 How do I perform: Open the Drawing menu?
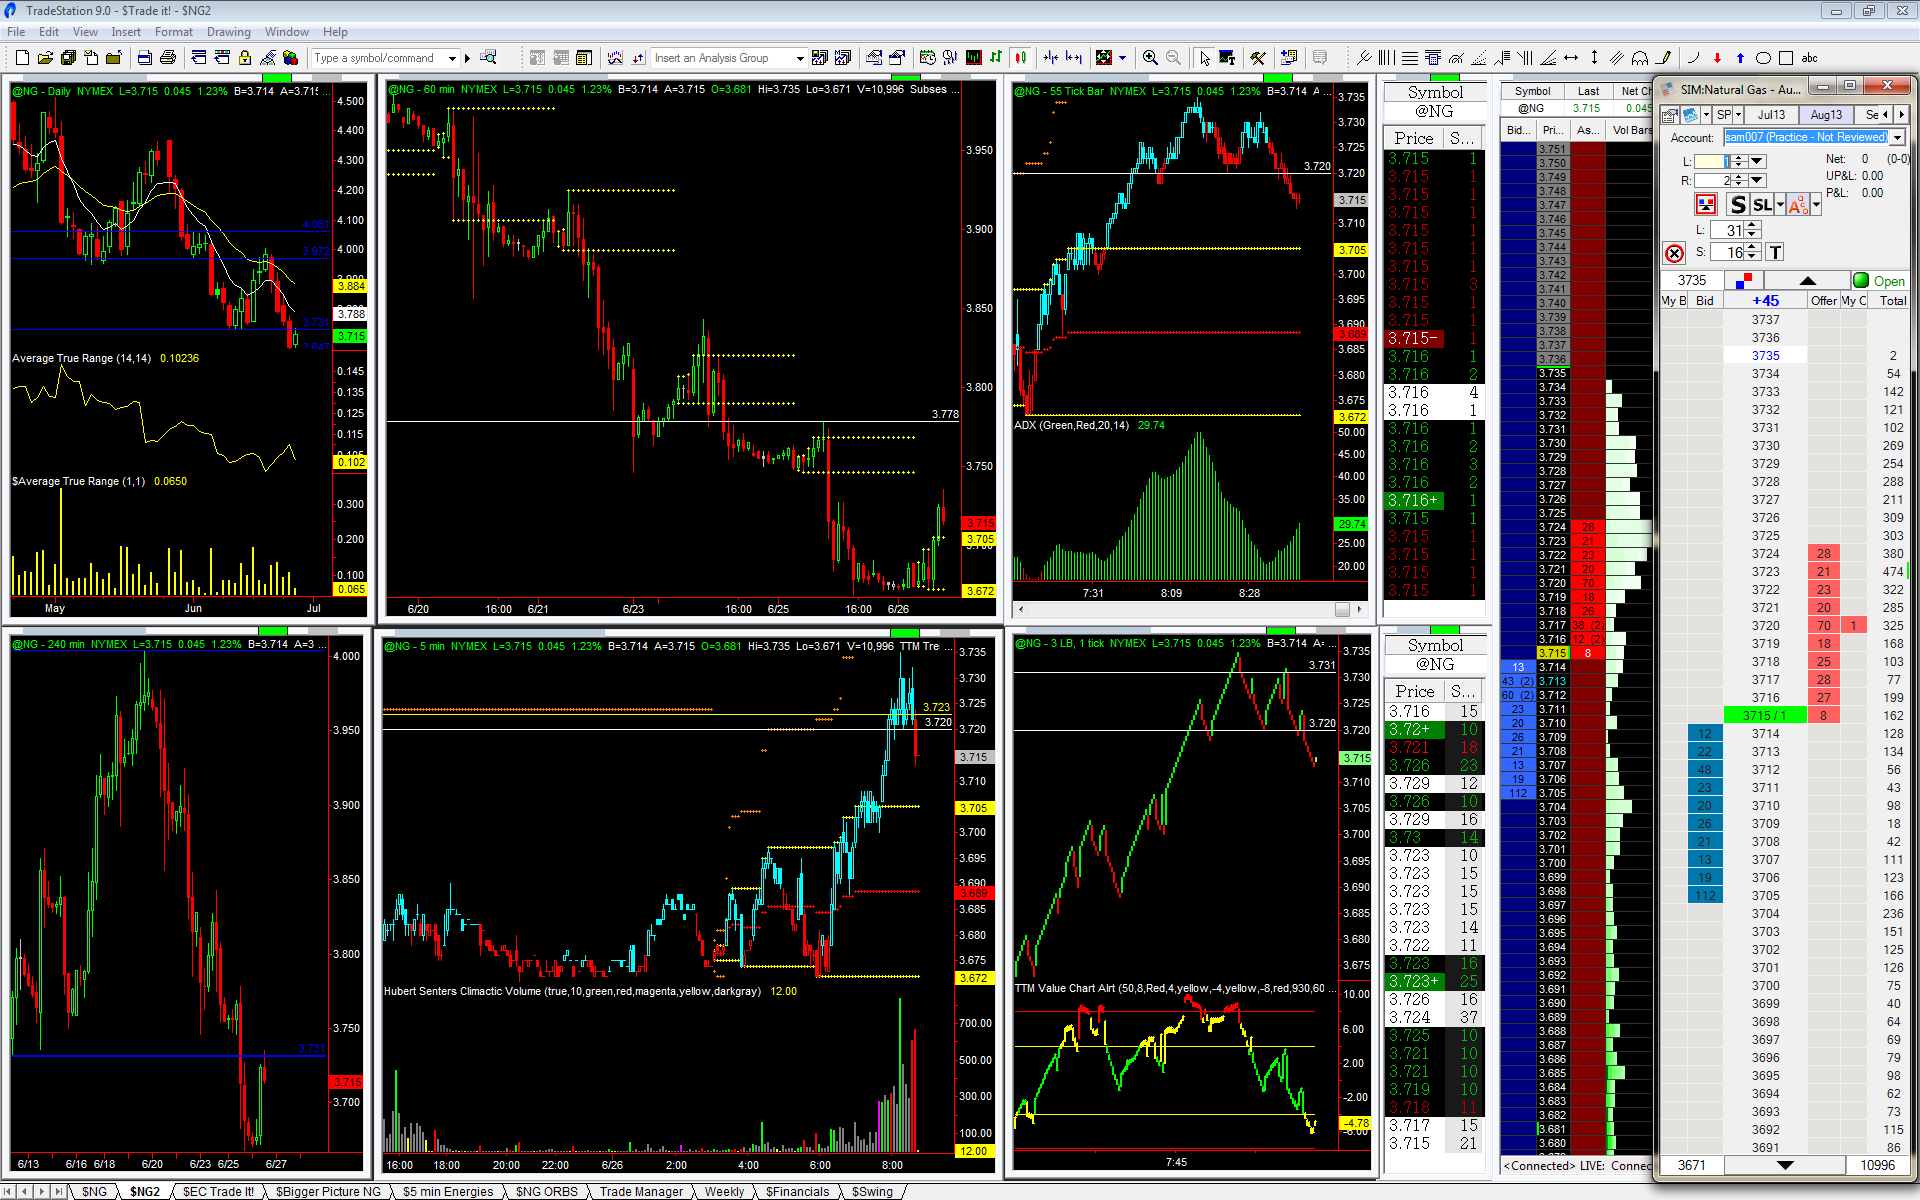[x=228, y=32]
